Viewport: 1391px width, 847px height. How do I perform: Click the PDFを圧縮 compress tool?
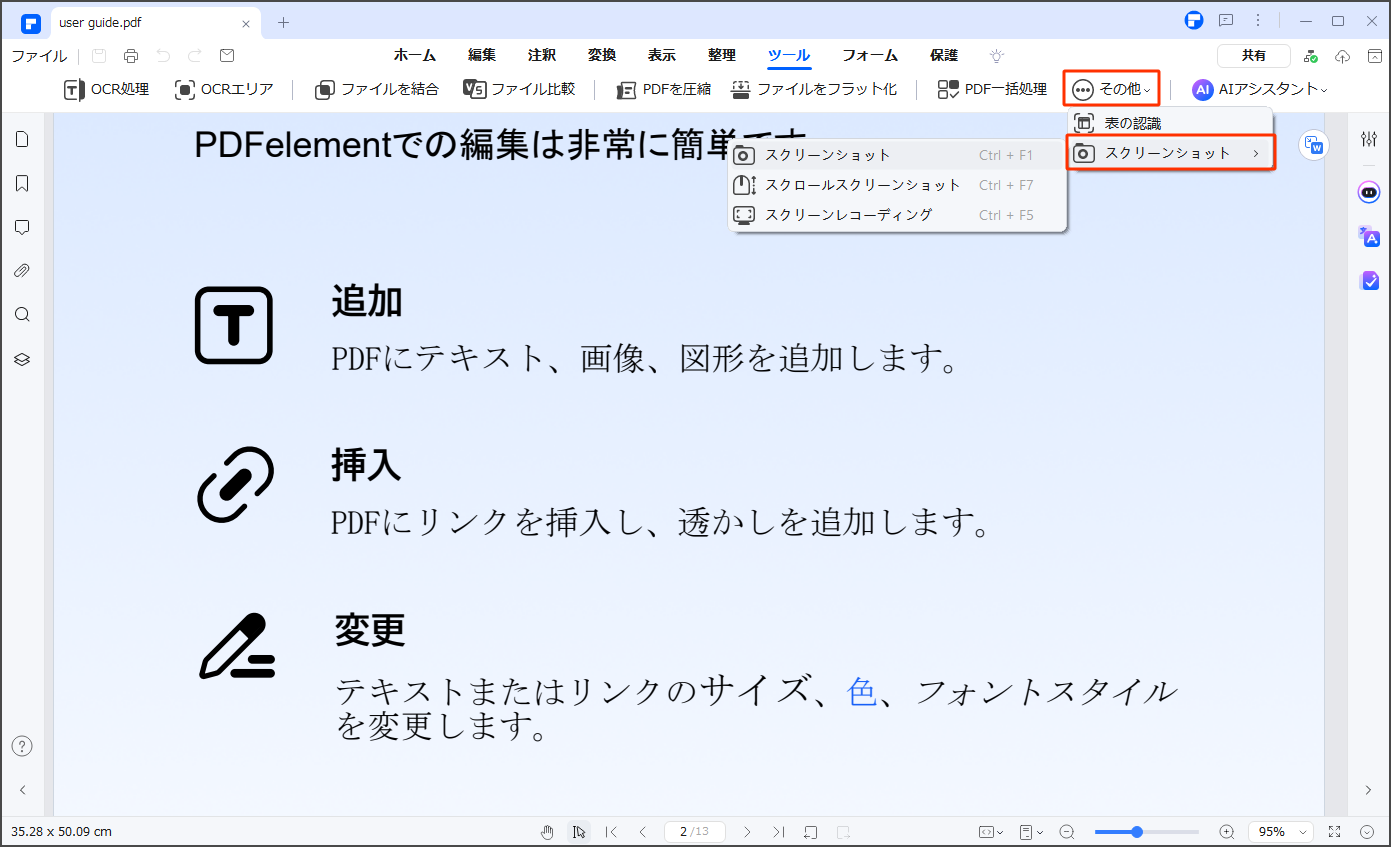click(x=663, y=89)
